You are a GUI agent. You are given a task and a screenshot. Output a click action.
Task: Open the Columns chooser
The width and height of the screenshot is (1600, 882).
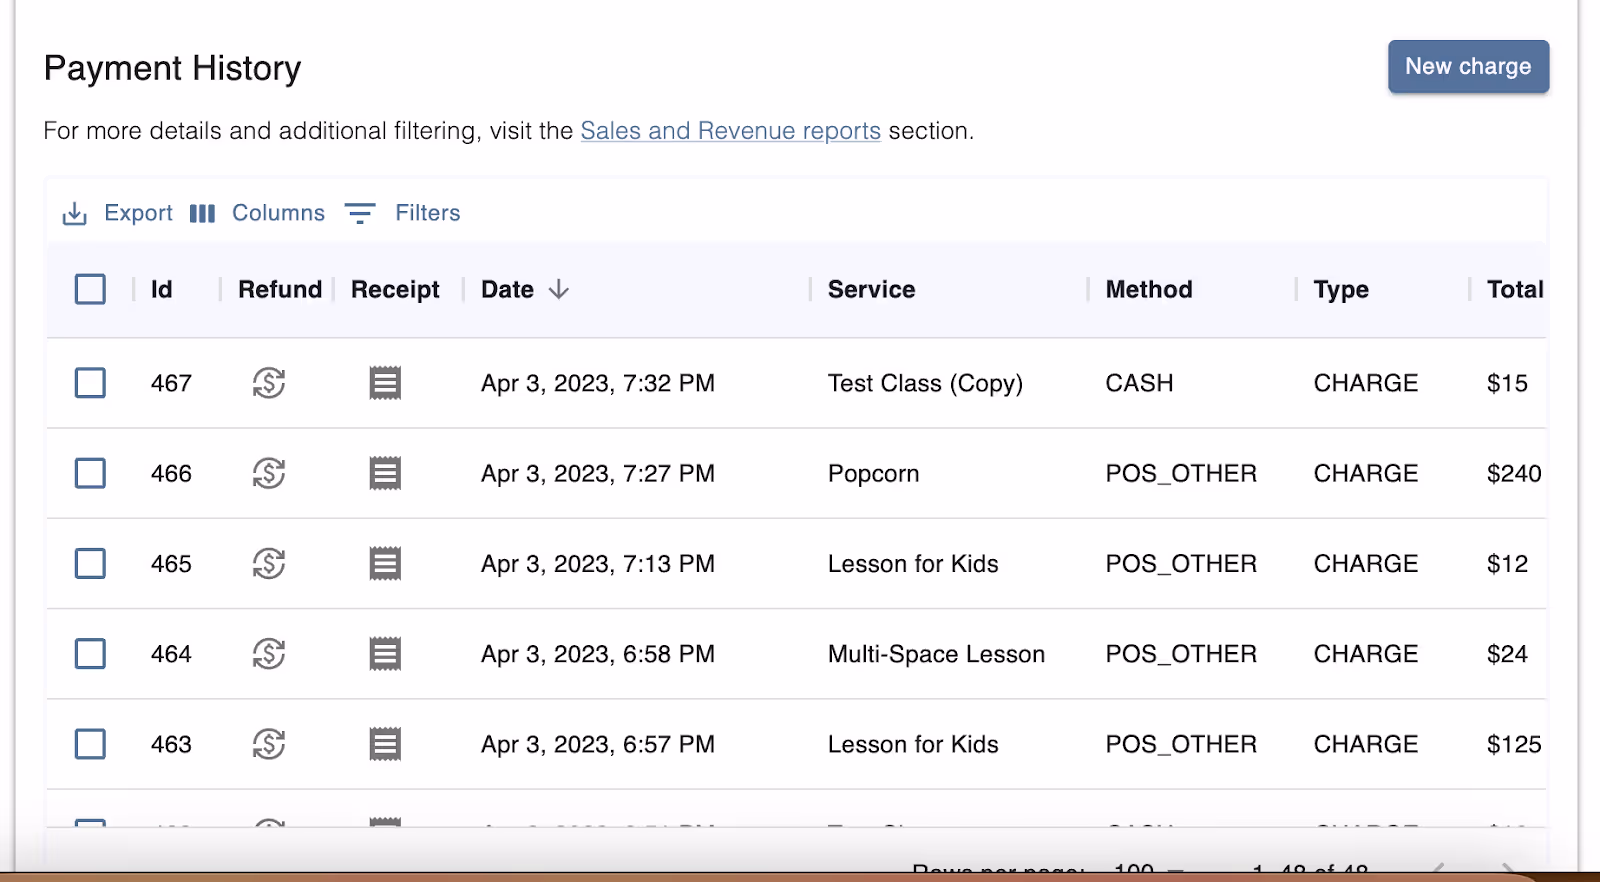(x=257, y=213)
